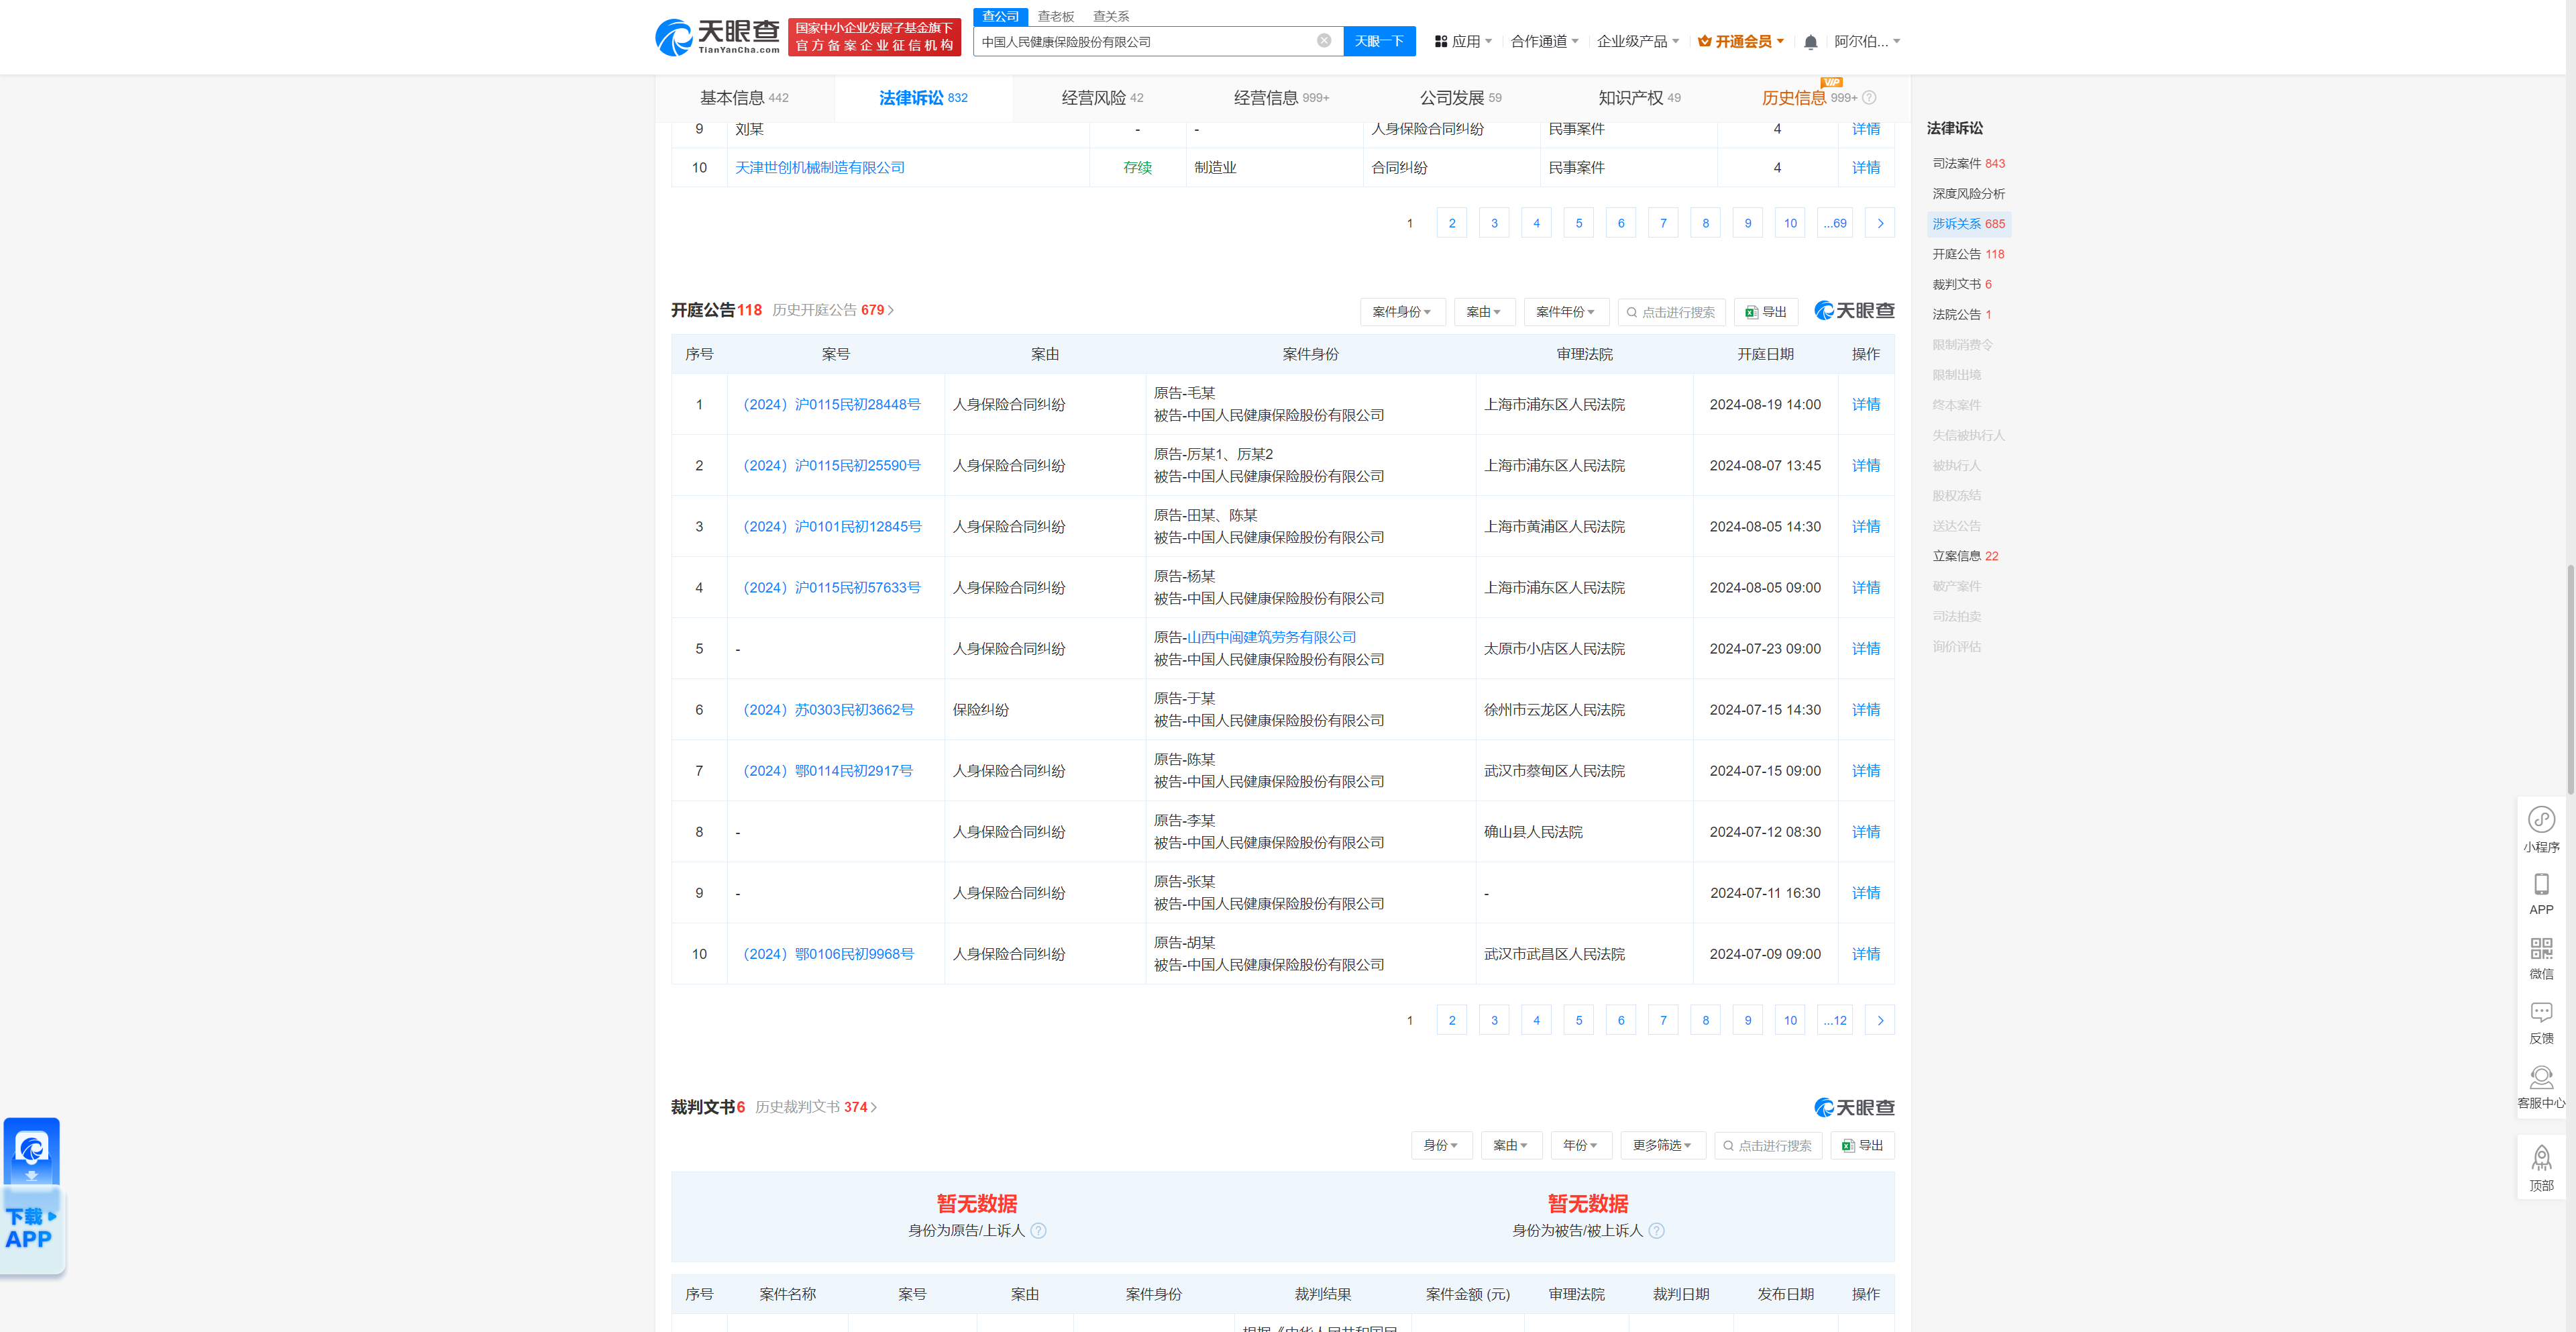Click the notification bell icon
The height and width of the screenshot is (1332, 2576).
pyautogui.click(x=1810, y=41)
